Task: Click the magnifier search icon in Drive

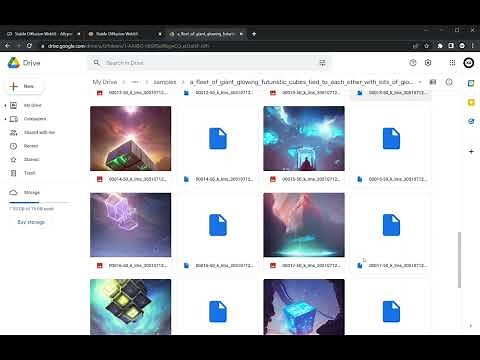Action: click(x=96, y=63)
